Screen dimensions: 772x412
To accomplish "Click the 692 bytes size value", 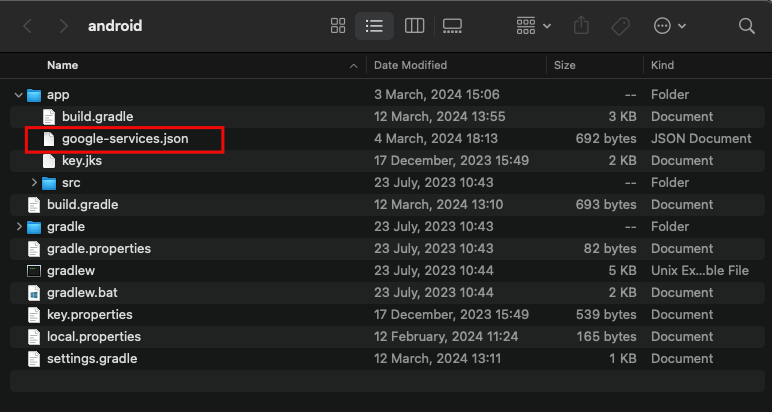I will click(x=606, y=139).
